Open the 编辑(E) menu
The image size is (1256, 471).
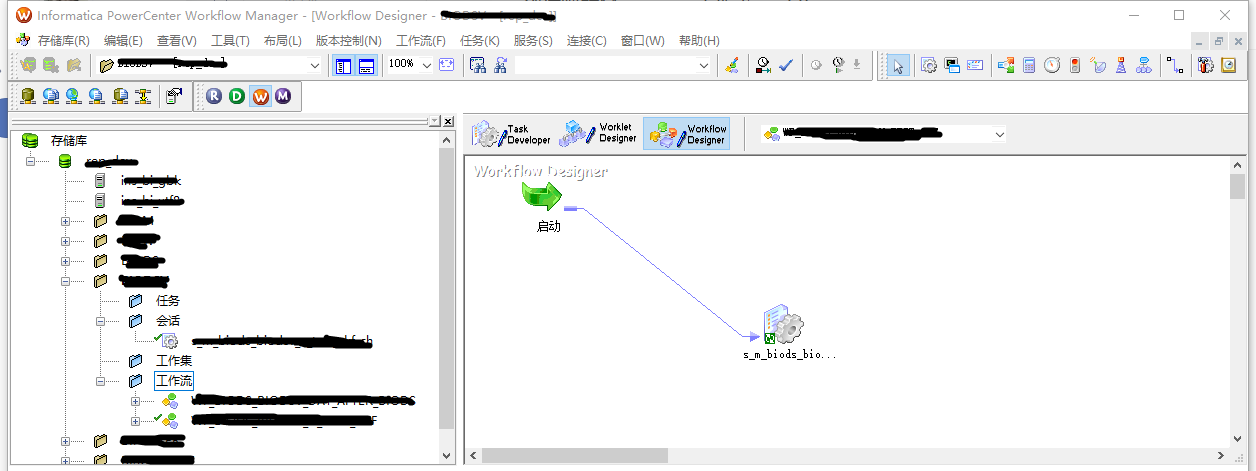click(123, 41)
